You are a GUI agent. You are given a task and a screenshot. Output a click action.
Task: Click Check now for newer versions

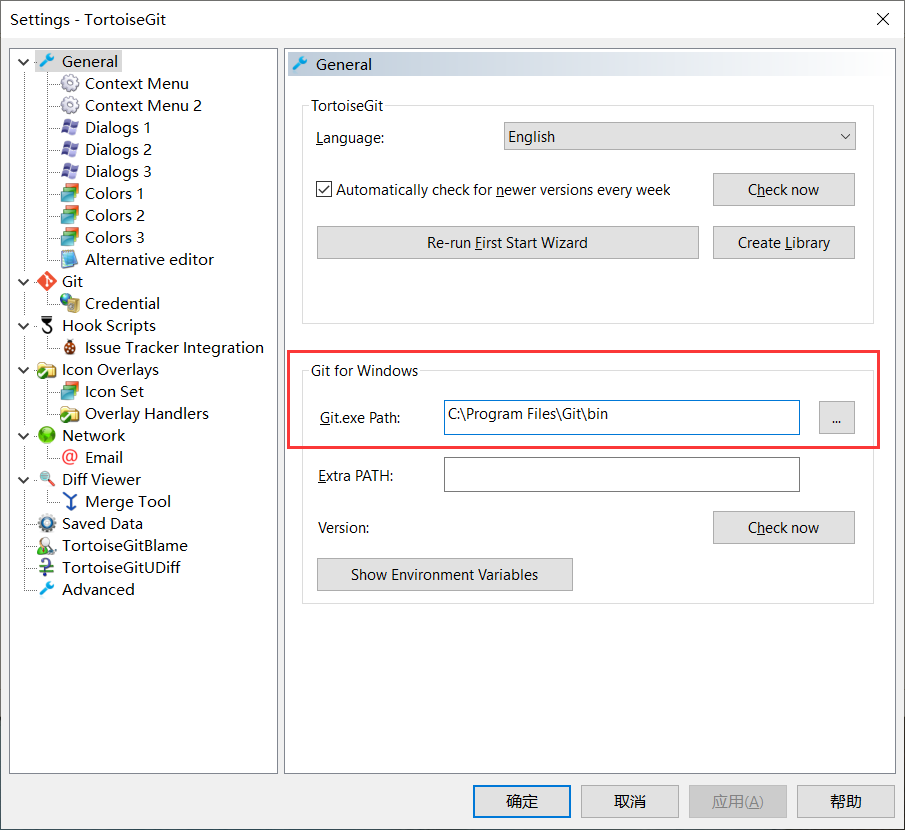tap(783, 189)
